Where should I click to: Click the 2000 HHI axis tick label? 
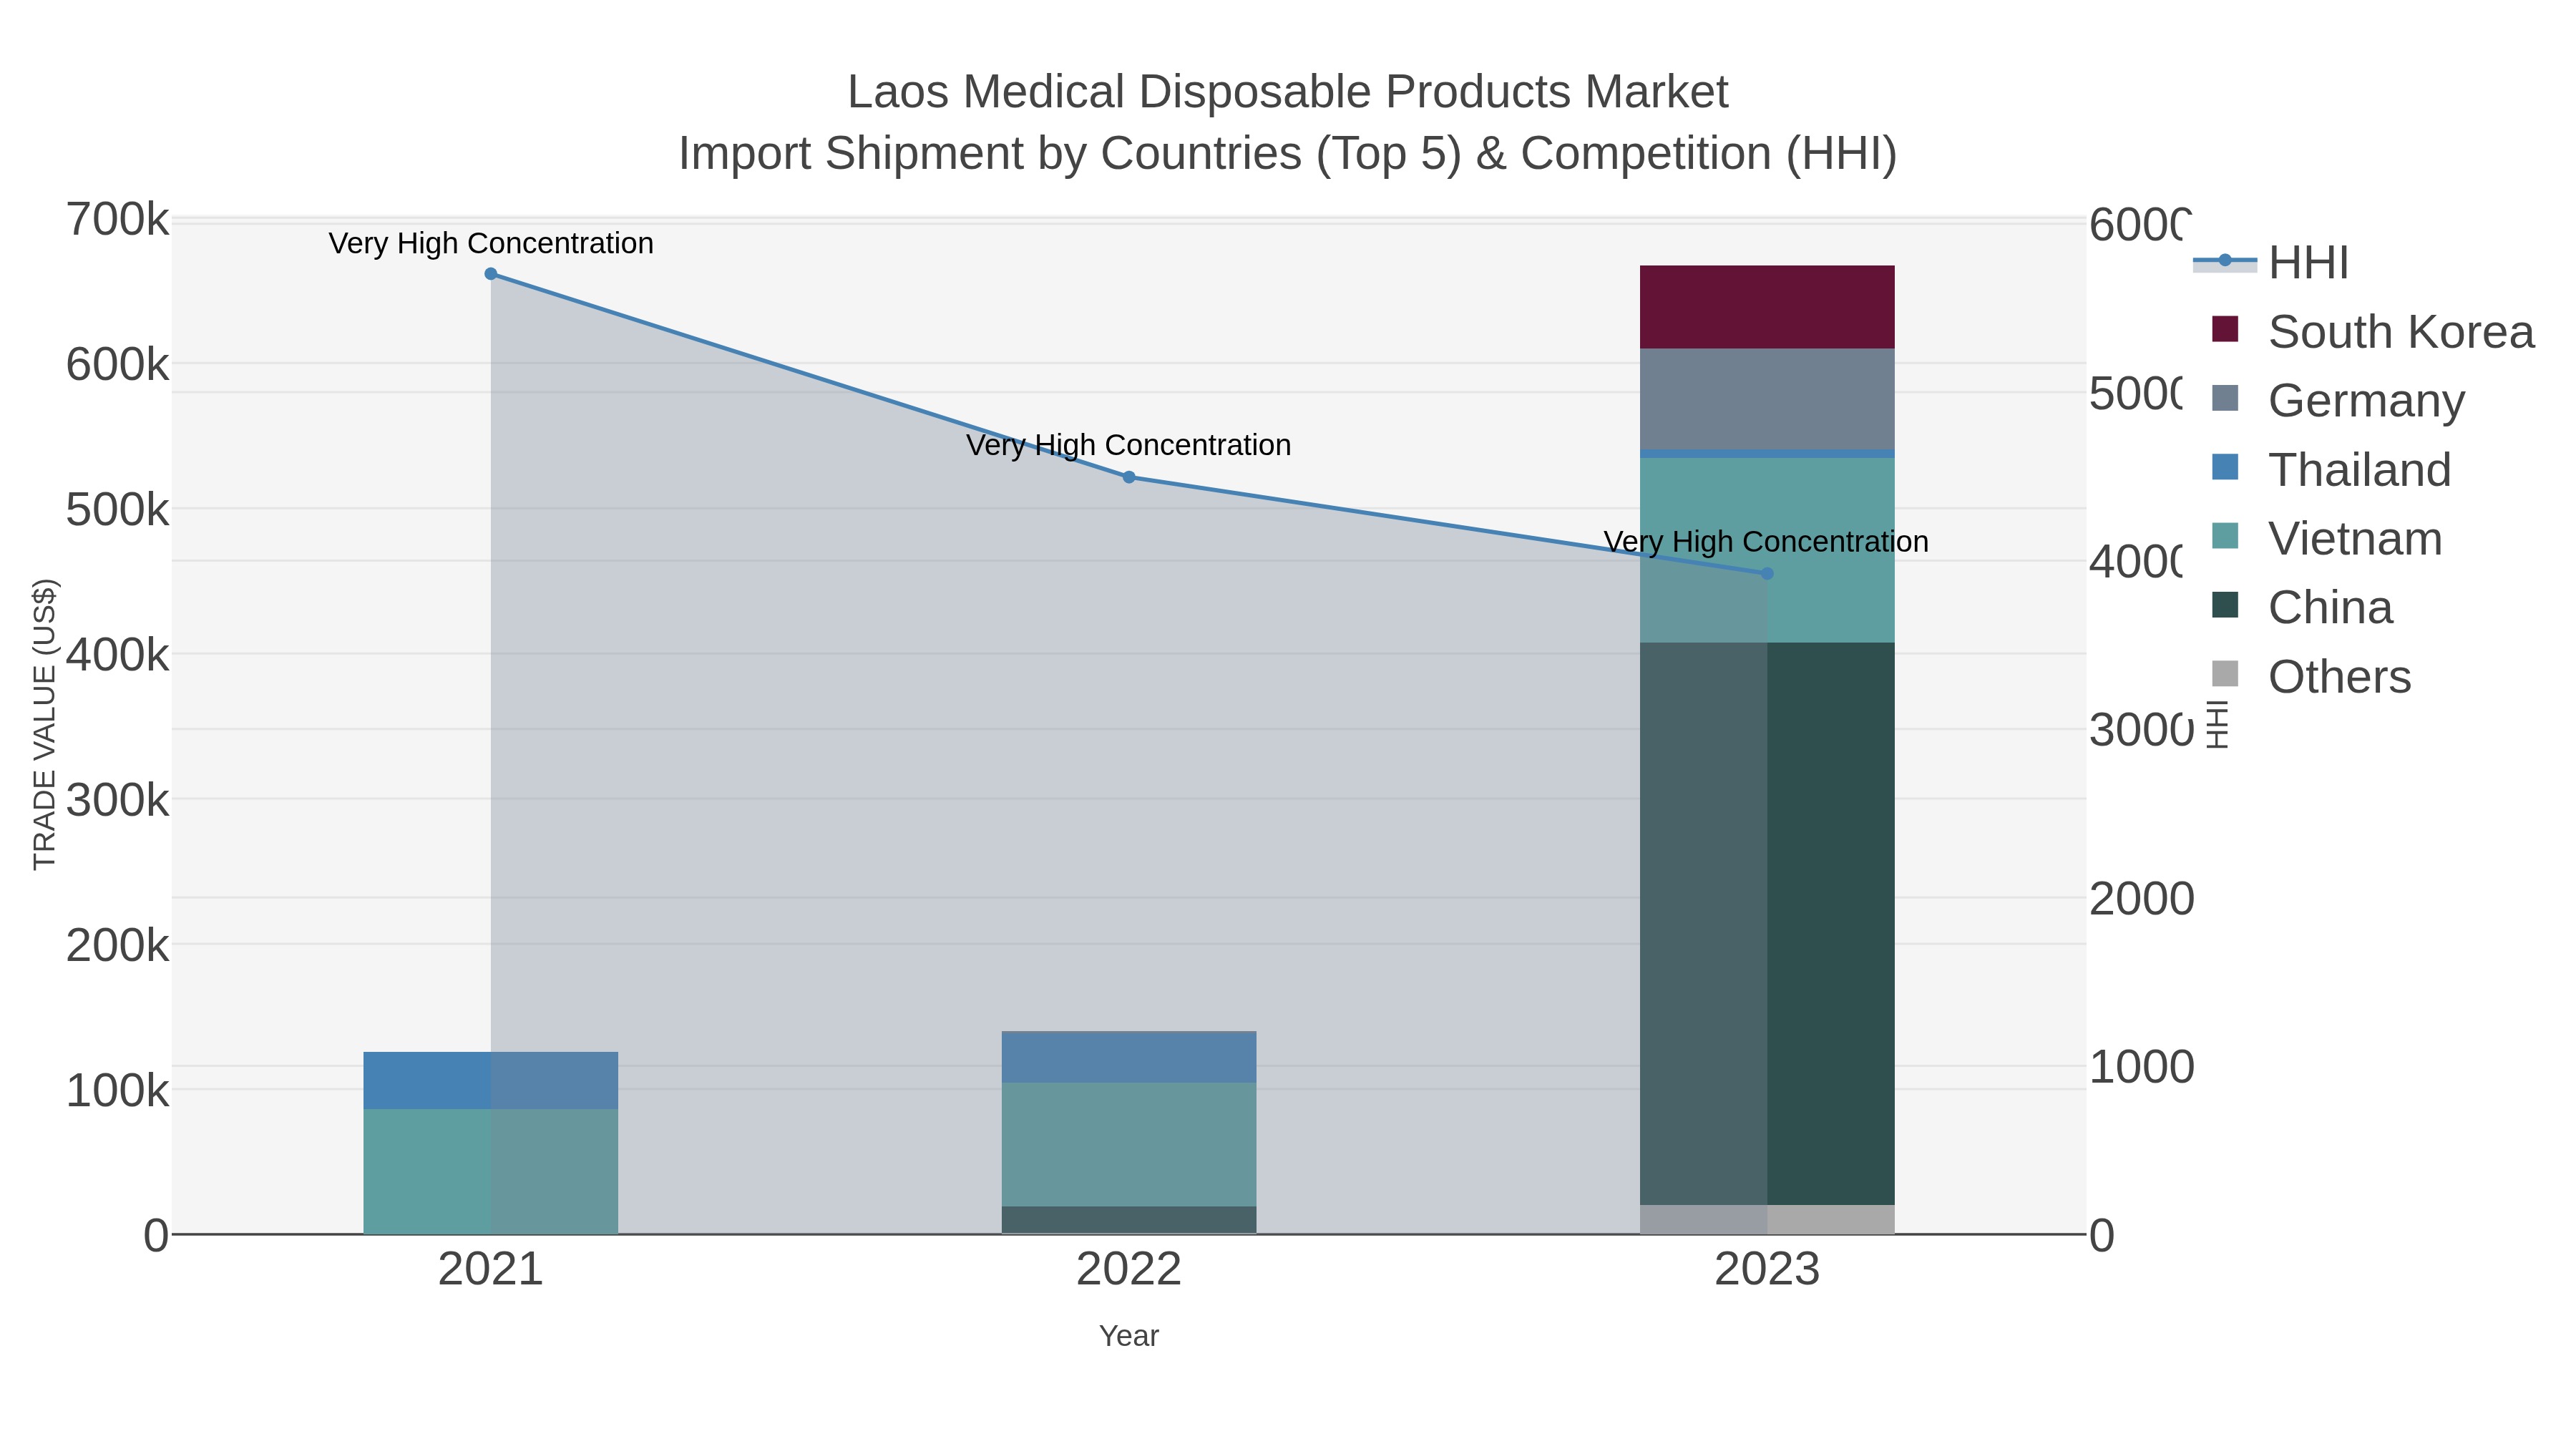click(2141, 899)
